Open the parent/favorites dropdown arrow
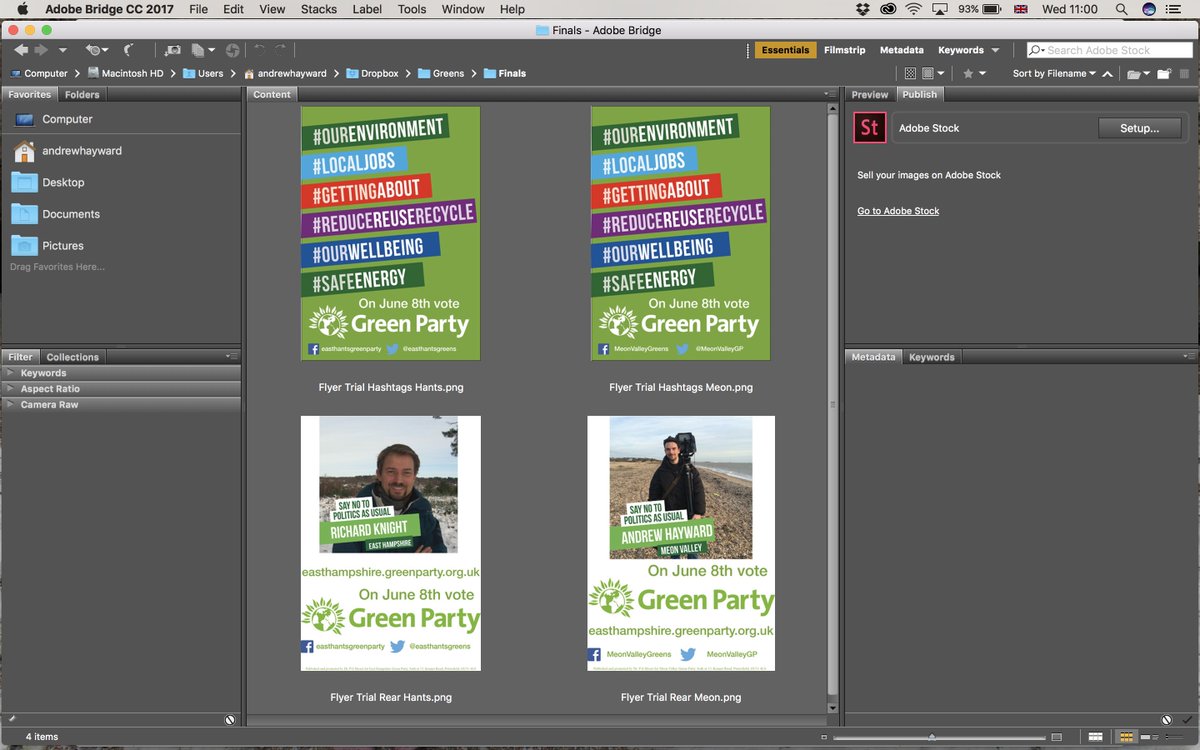1200x750 pixels. point(63,50)
